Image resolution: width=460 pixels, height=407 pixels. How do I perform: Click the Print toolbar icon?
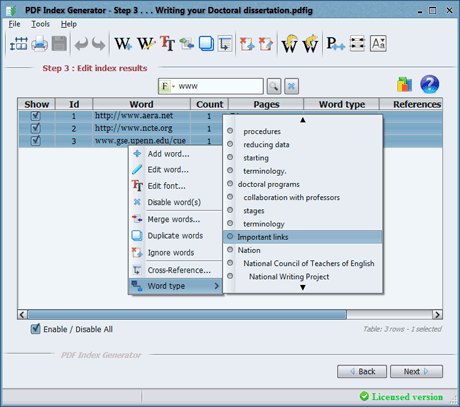coord(39,44)
